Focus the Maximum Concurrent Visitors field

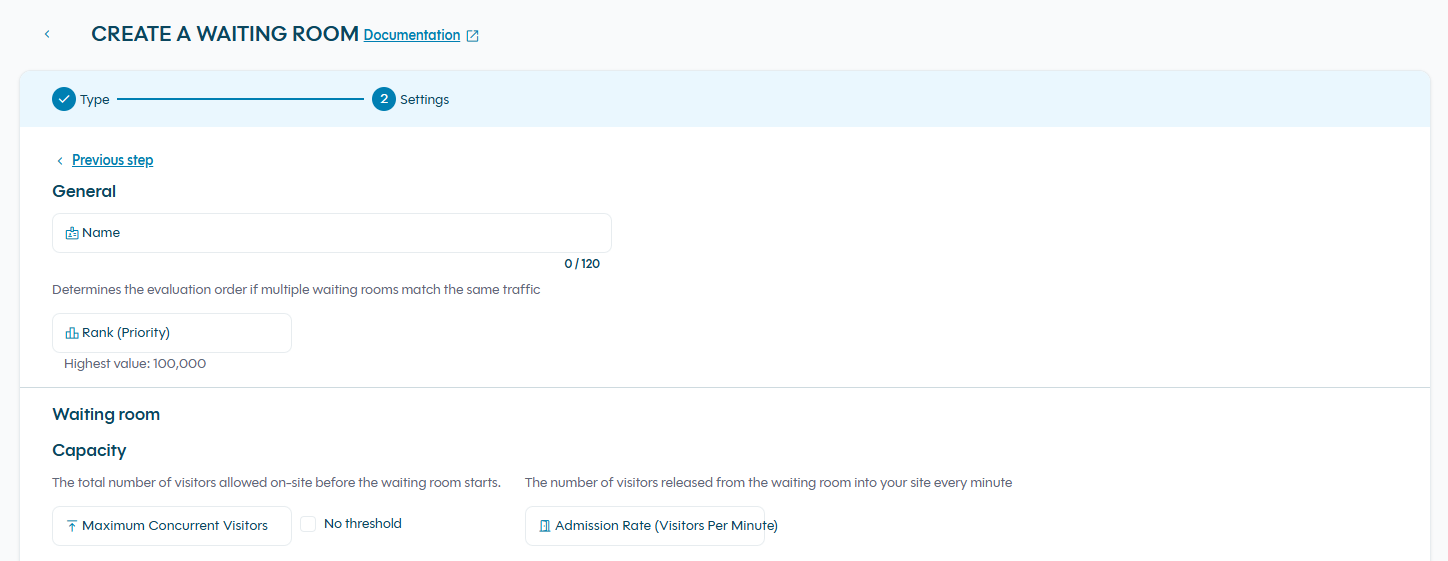pos(172,526)
